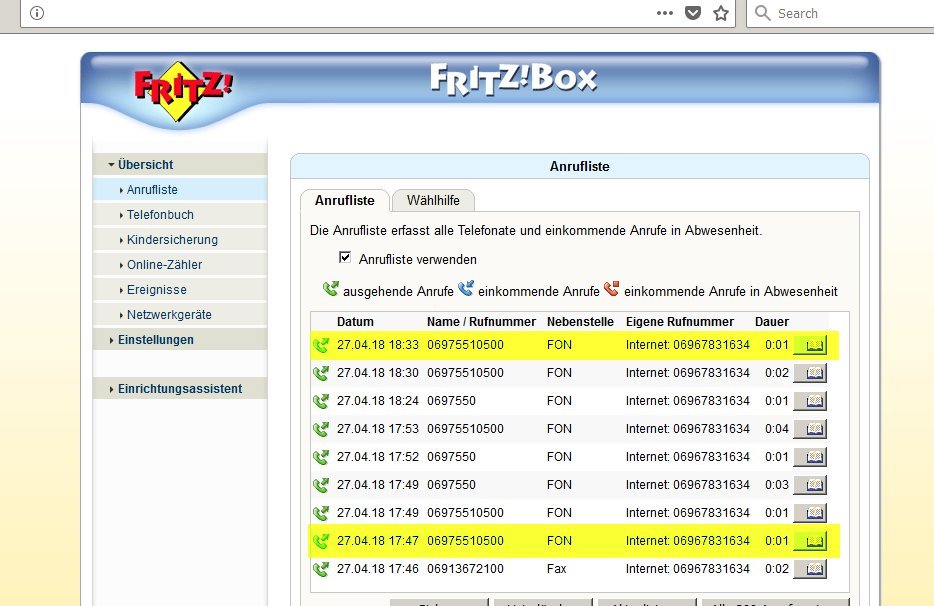This screenshot has width=934, height=606.
Task: Click the 'Fax' extension cell
Action: (x=556, y=569)
